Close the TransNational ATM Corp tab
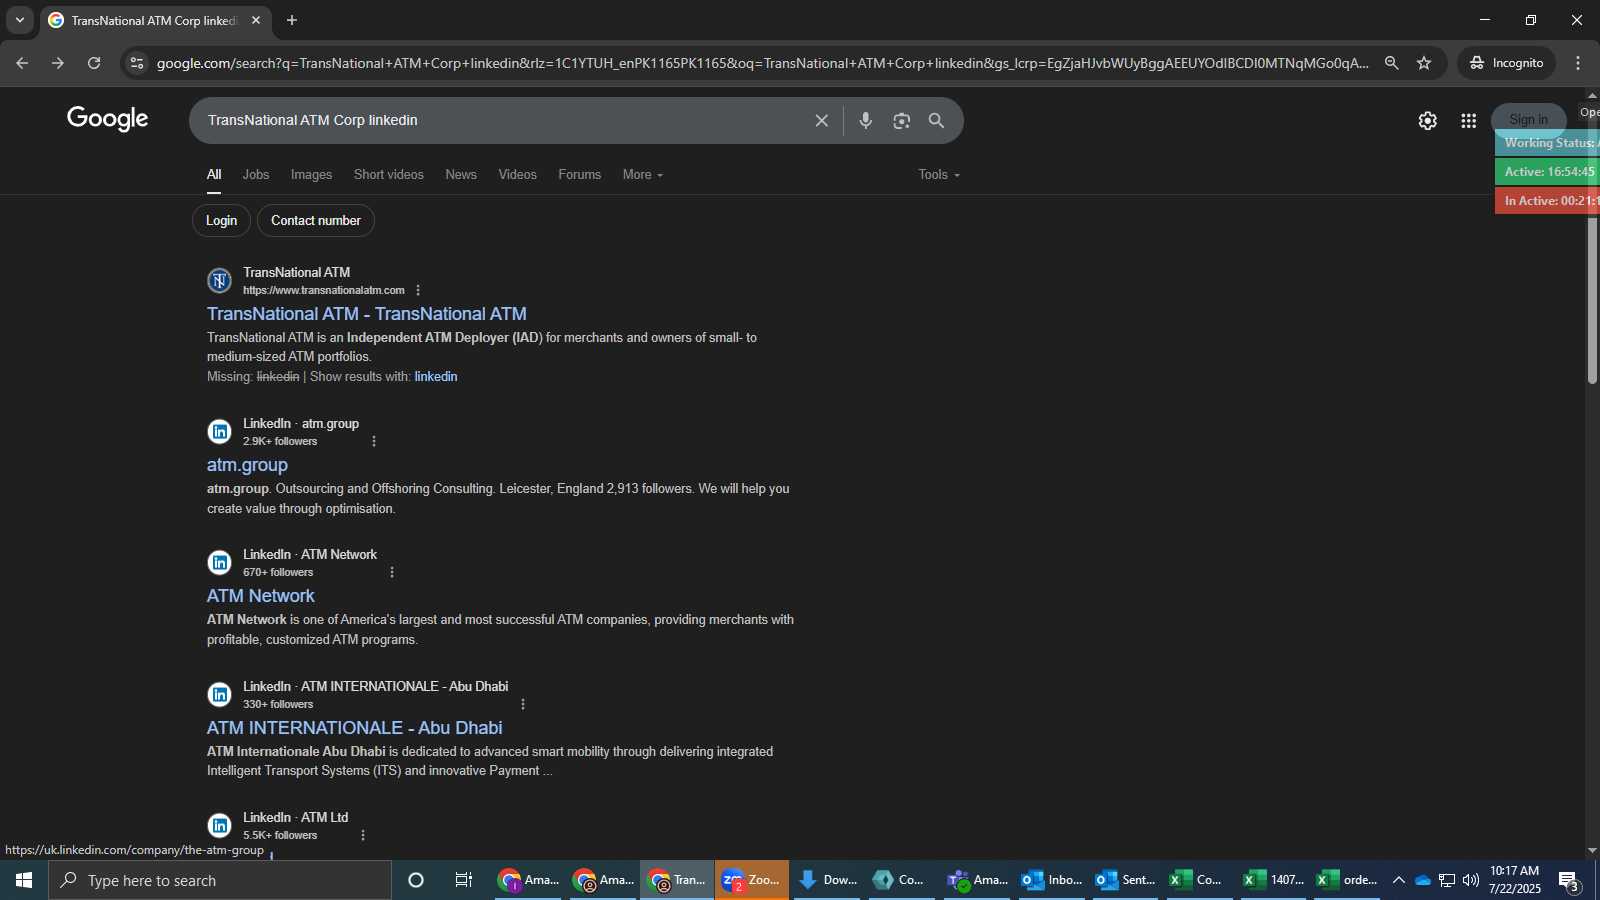Image resolution: width=1600 pixels, height=900 pixels. (x=256, y=20)
